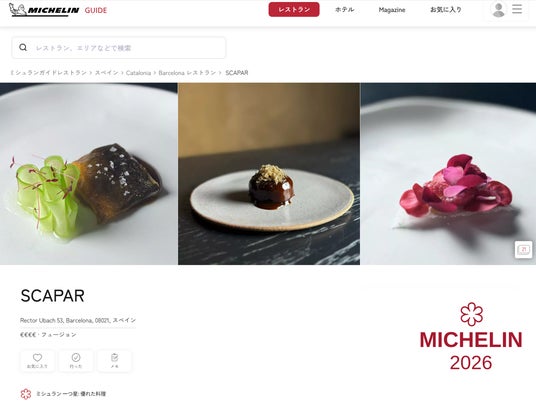The image size is (536, 406).
Task: Select the レストラン tab
Action: tap(294, 10)
